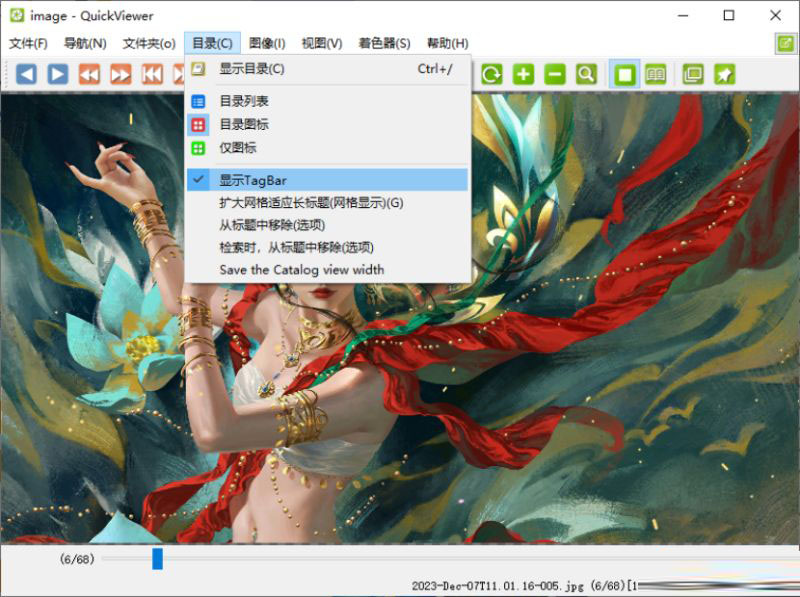Click the QuickViewer app icon in title bar
The image size is (800, 597).
pos(17,15)
